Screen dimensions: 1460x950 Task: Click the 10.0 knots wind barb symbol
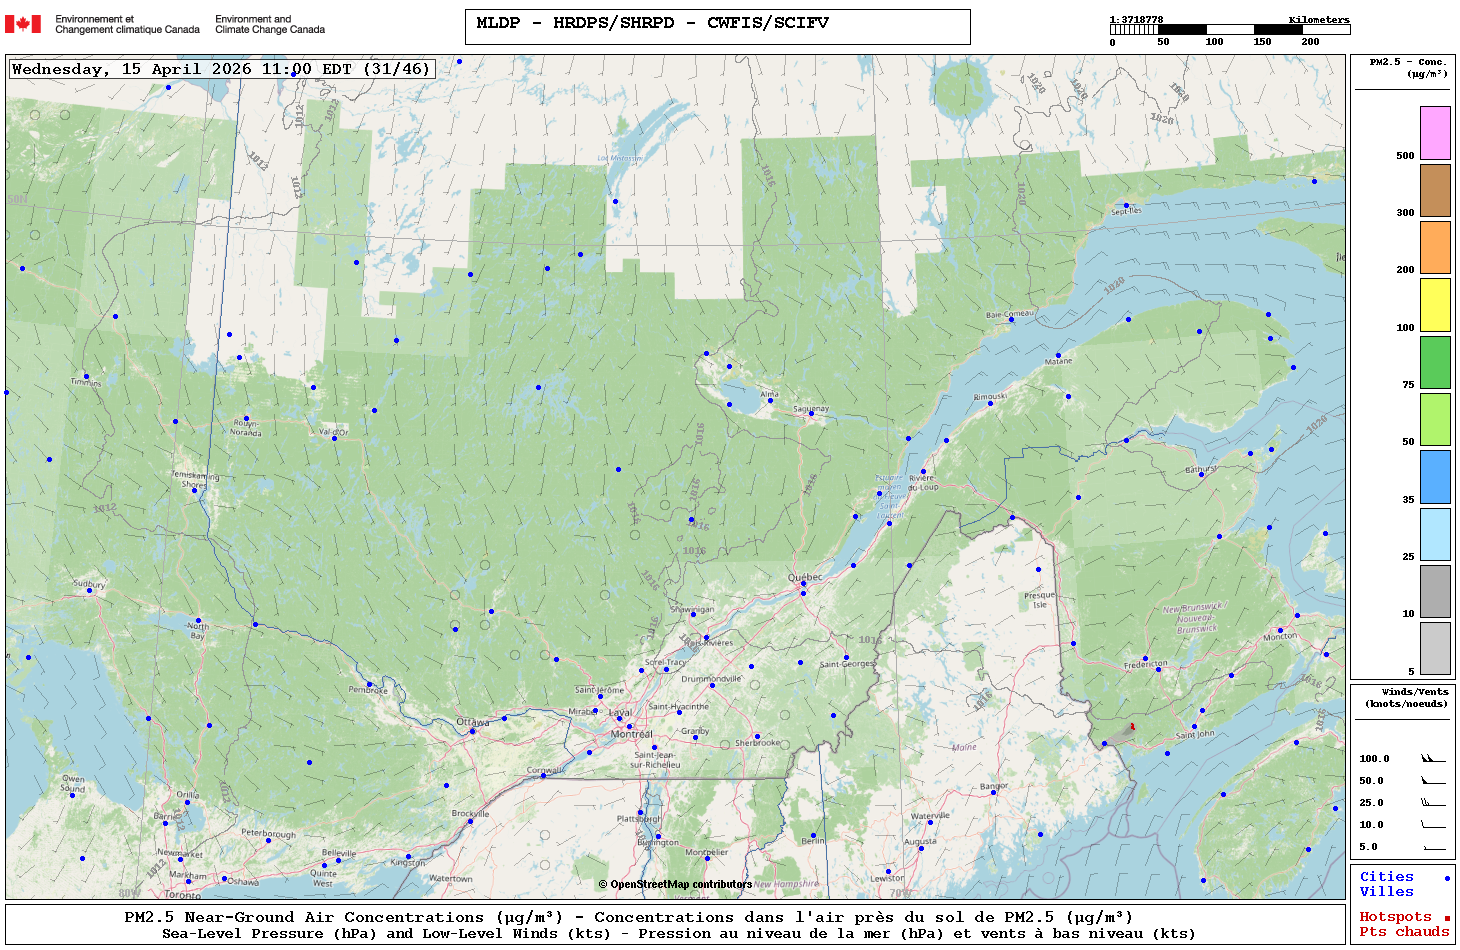point(1432,825)
